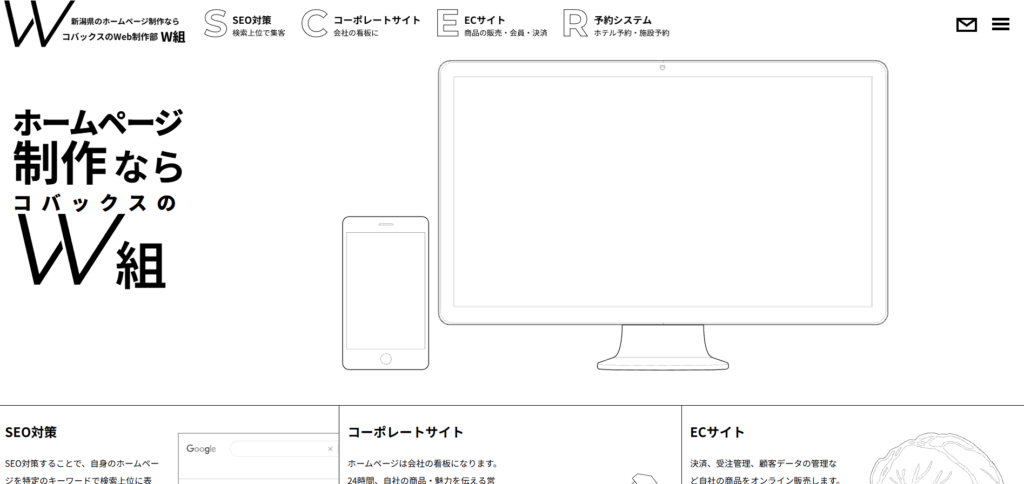The image size is (1024, 484).
Task: Open 予約システム from the header nav
Action: coord(622,19)
